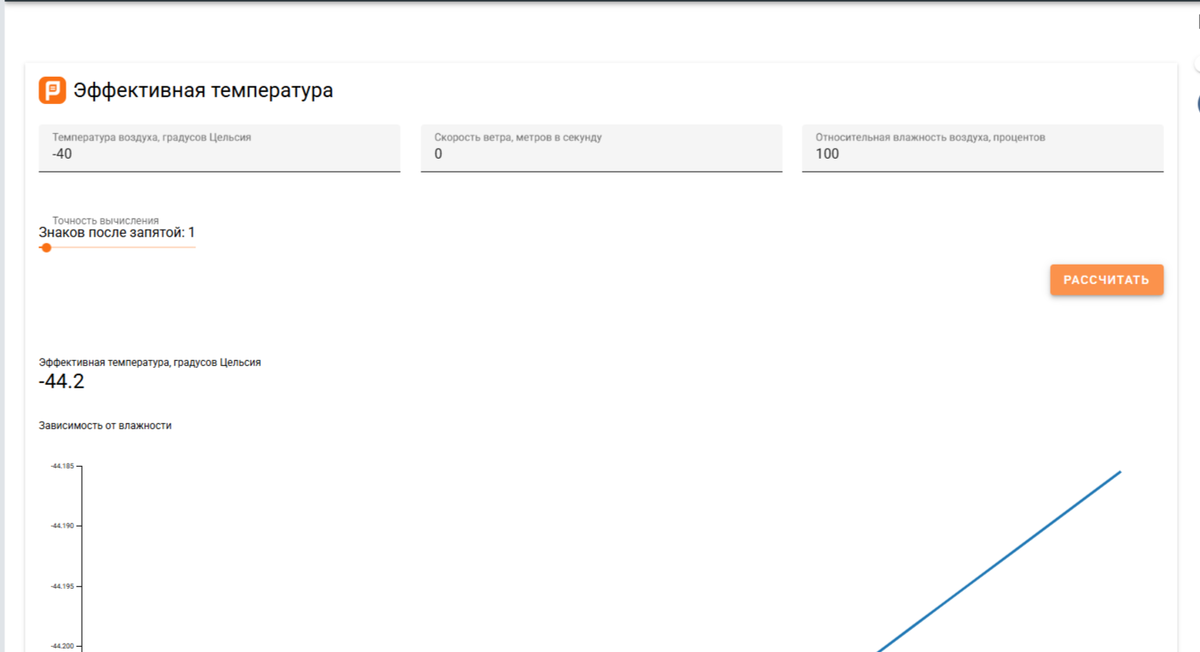This screenshot has width=1200, height=652.
Task: Click the orange precision slider handle
Action: click(x=46, y=247)
